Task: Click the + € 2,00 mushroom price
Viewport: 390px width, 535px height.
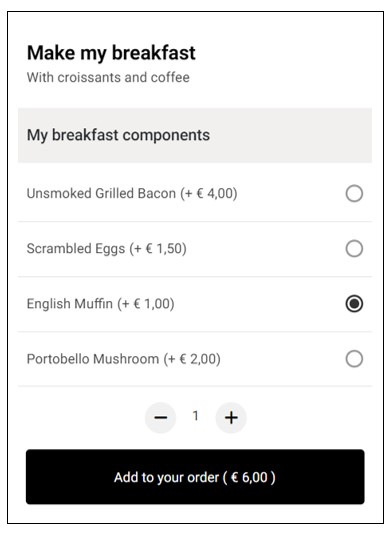Action: [192, 359]
